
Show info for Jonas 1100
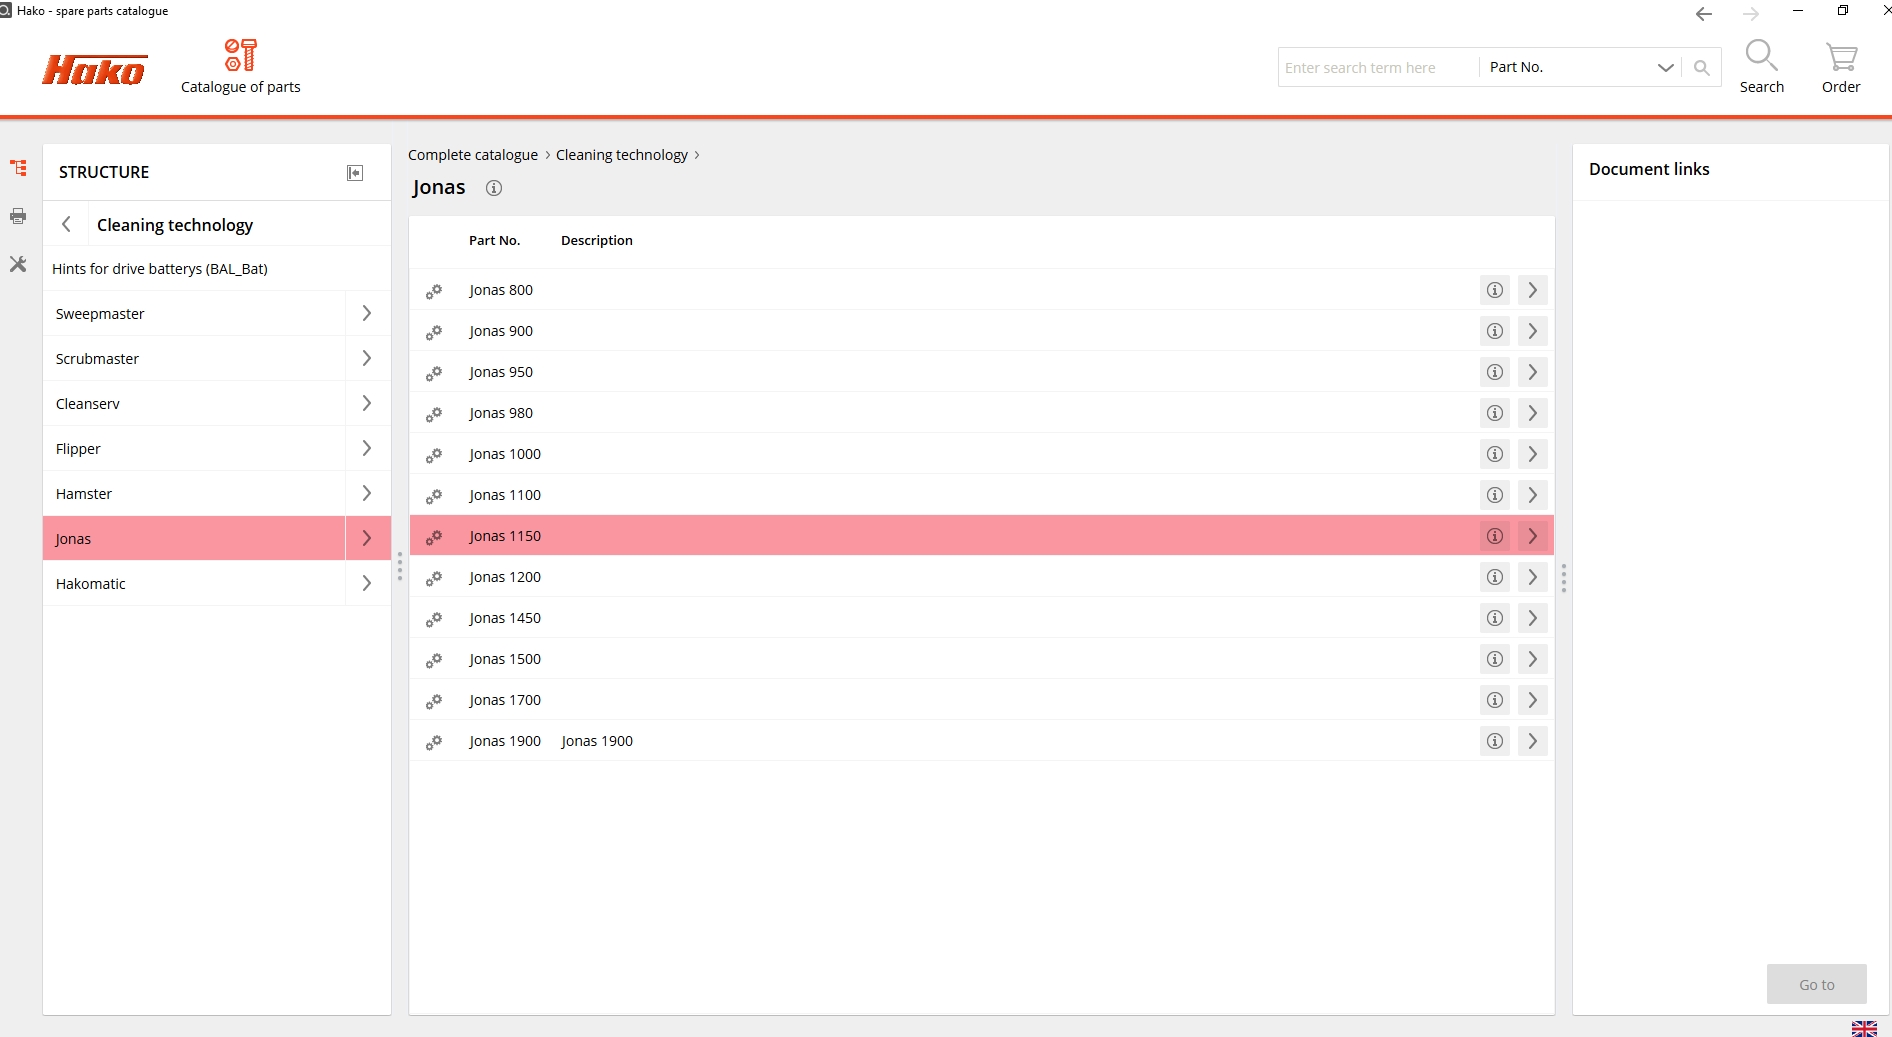[x=1494, y=495]
